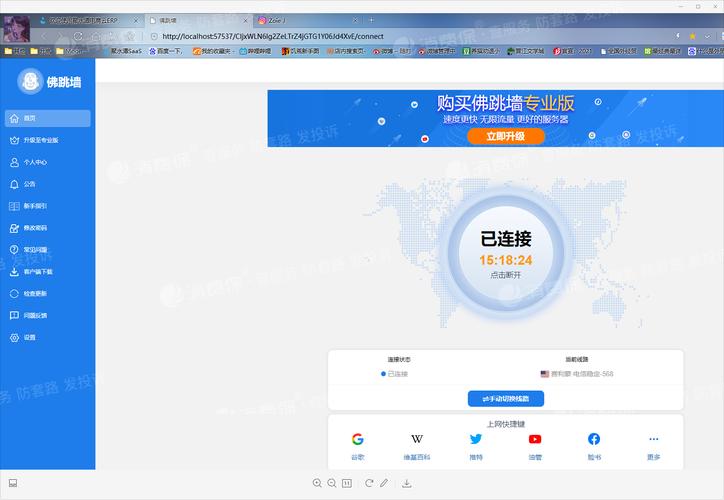Switch to the first ERP browser tab
The image size is (724, 500).
pos(89,21)
